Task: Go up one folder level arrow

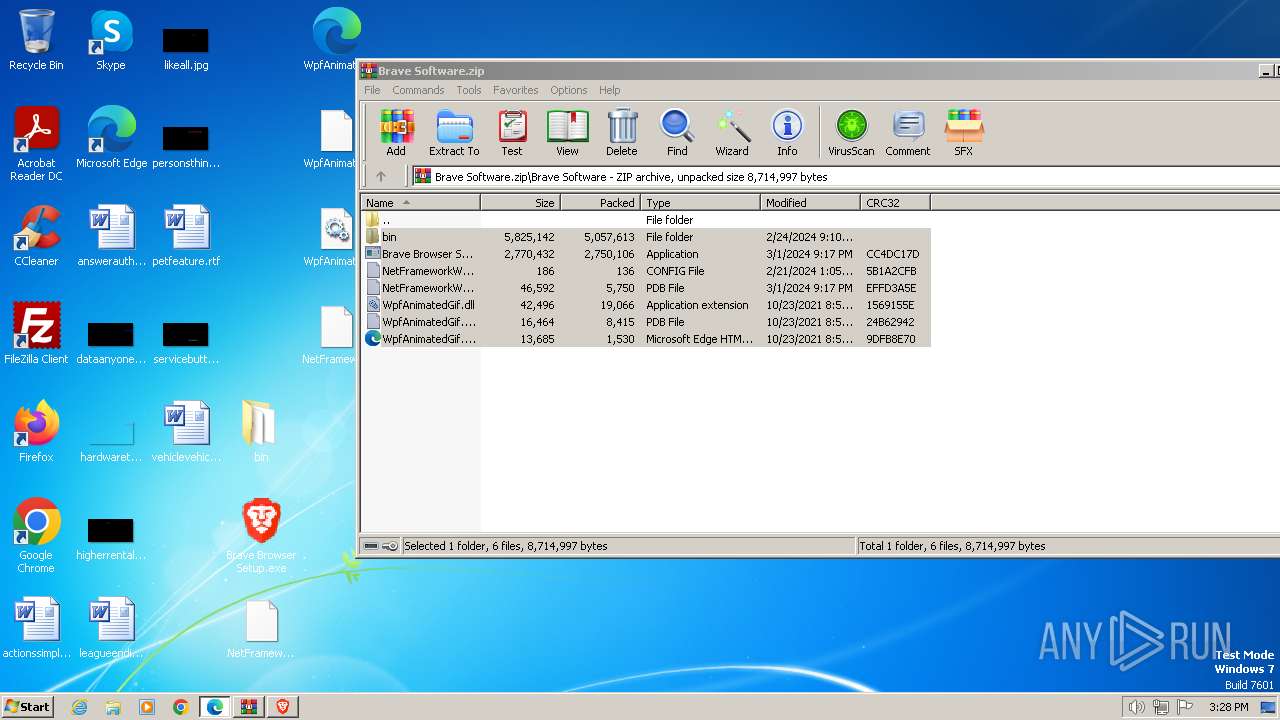Action: coord(381,176)
